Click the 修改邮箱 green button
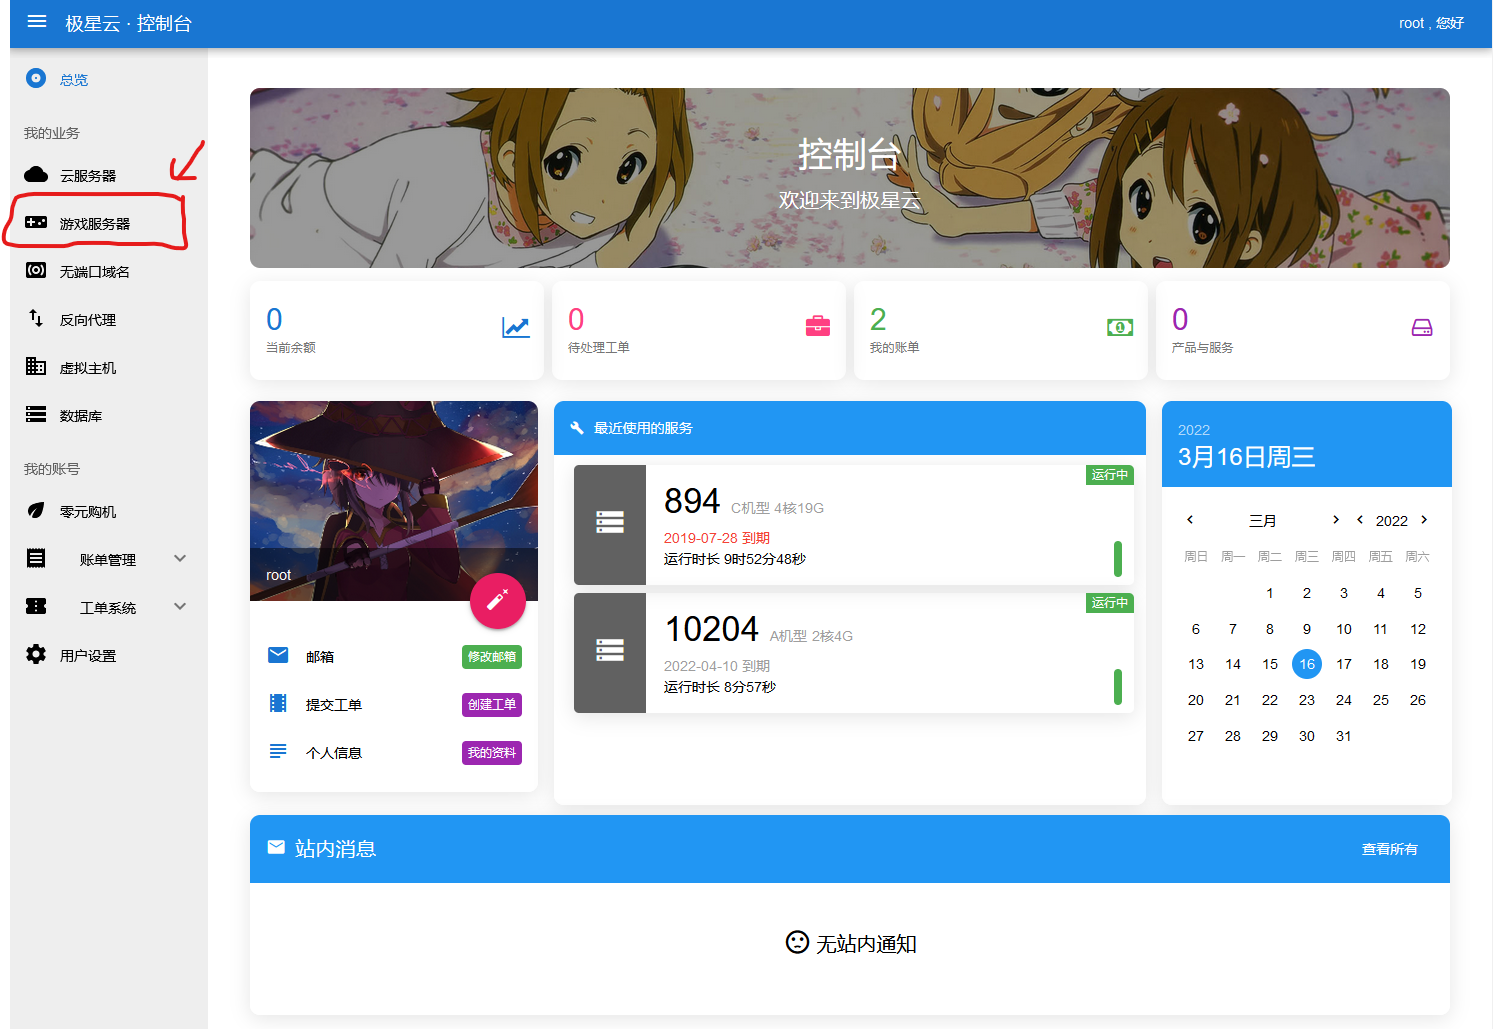Screen dimensions: 1493x1029 coord(492,657)
